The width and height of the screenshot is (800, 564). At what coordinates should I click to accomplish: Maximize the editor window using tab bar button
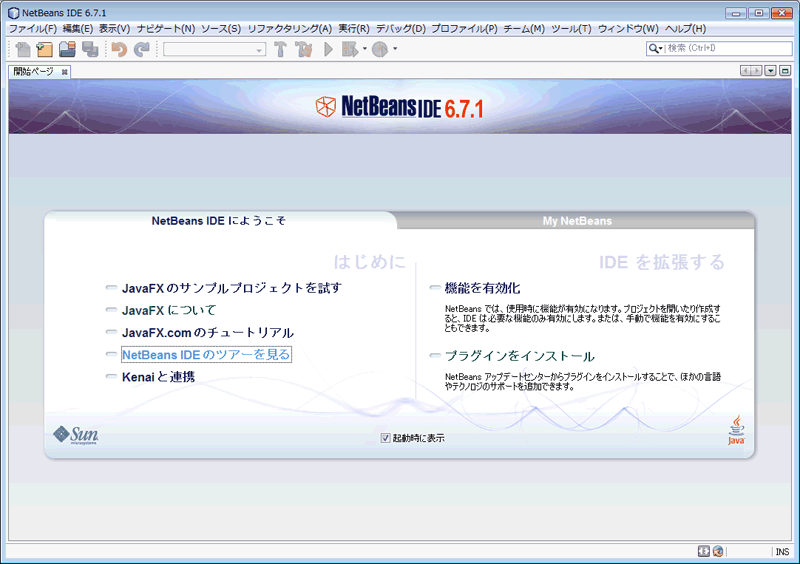coord(785,71)
